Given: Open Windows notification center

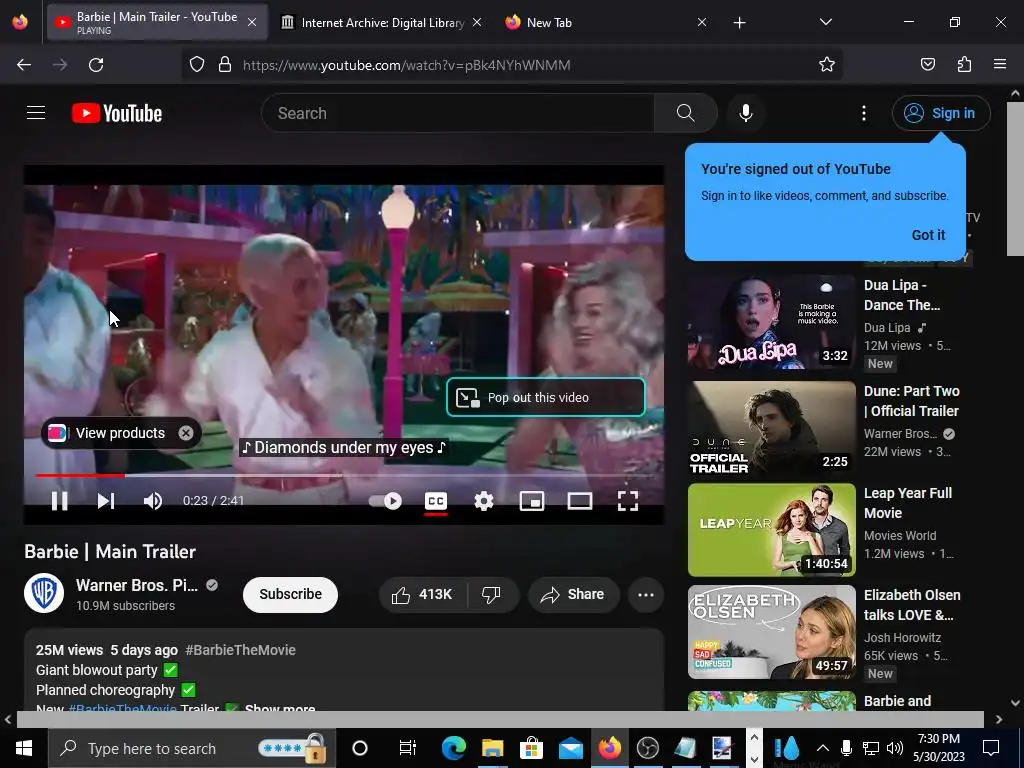Looking at the screenshot, I should click(x=991, y=748).
